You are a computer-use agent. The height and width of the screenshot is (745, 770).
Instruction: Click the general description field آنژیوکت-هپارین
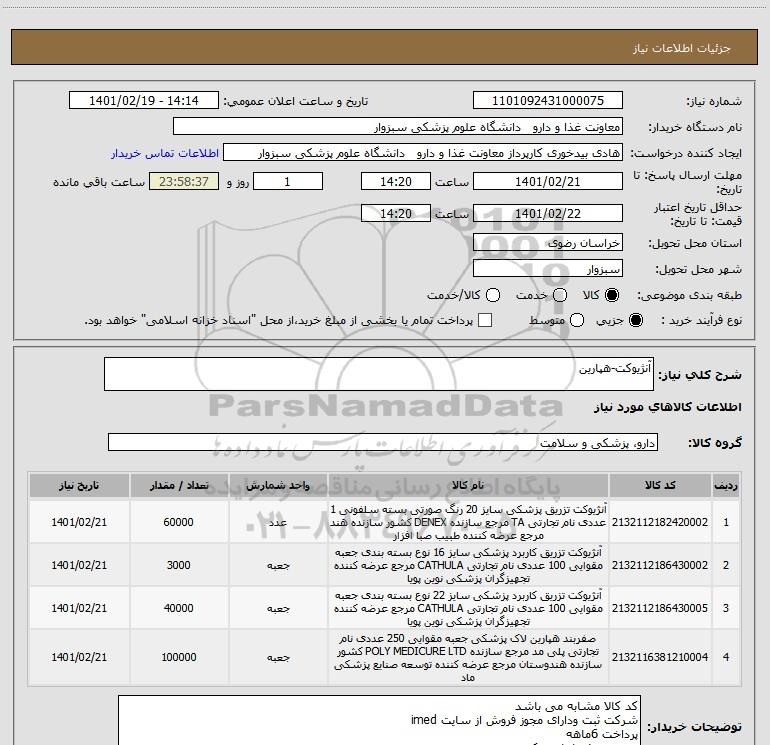(379, 374)
